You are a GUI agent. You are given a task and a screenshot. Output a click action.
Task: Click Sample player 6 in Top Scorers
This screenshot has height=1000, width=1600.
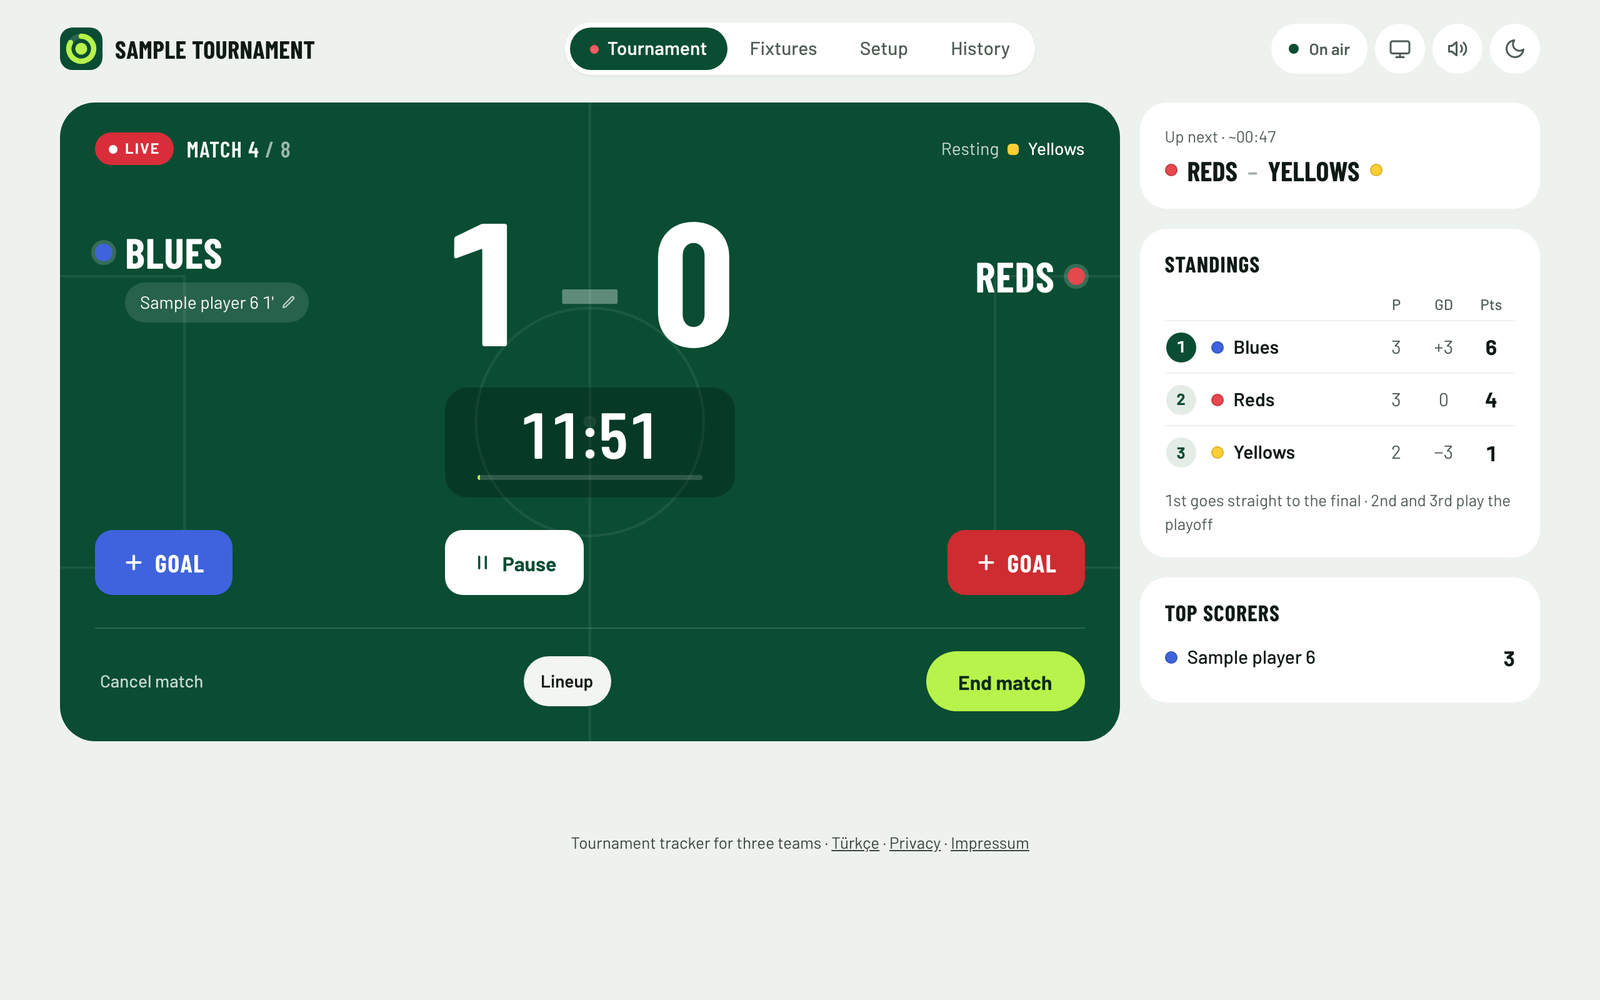pyautogui.click(x=1251, y=657)
